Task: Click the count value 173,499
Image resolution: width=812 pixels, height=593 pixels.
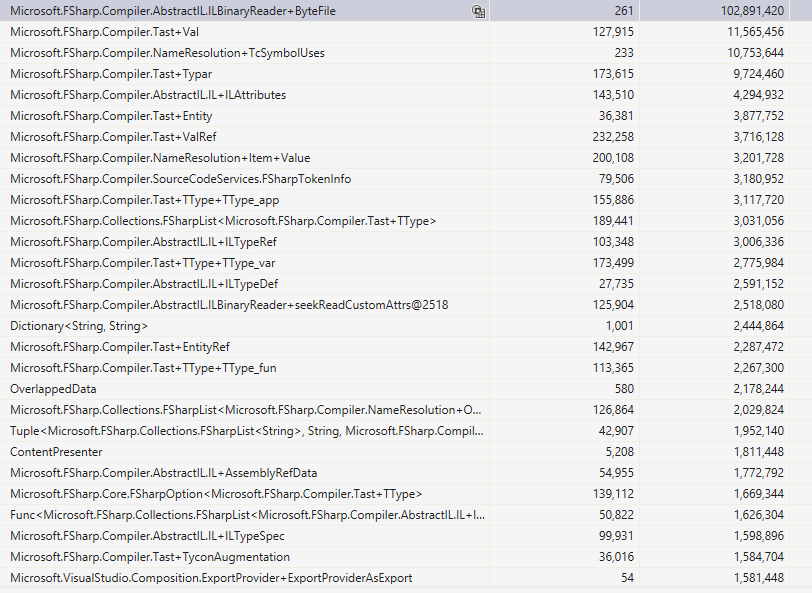Action: [x=613, y=263]
